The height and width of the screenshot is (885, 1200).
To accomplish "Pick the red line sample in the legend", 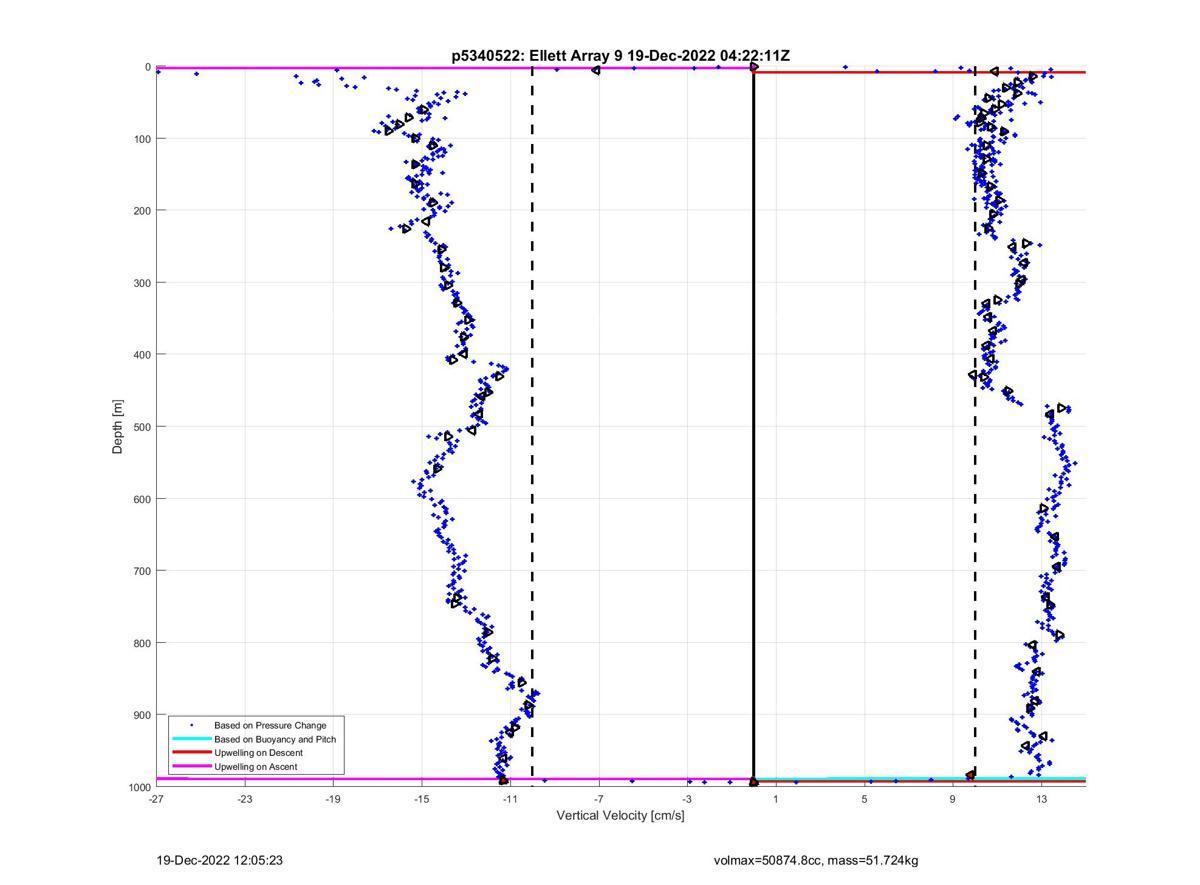I will [192, 753].
